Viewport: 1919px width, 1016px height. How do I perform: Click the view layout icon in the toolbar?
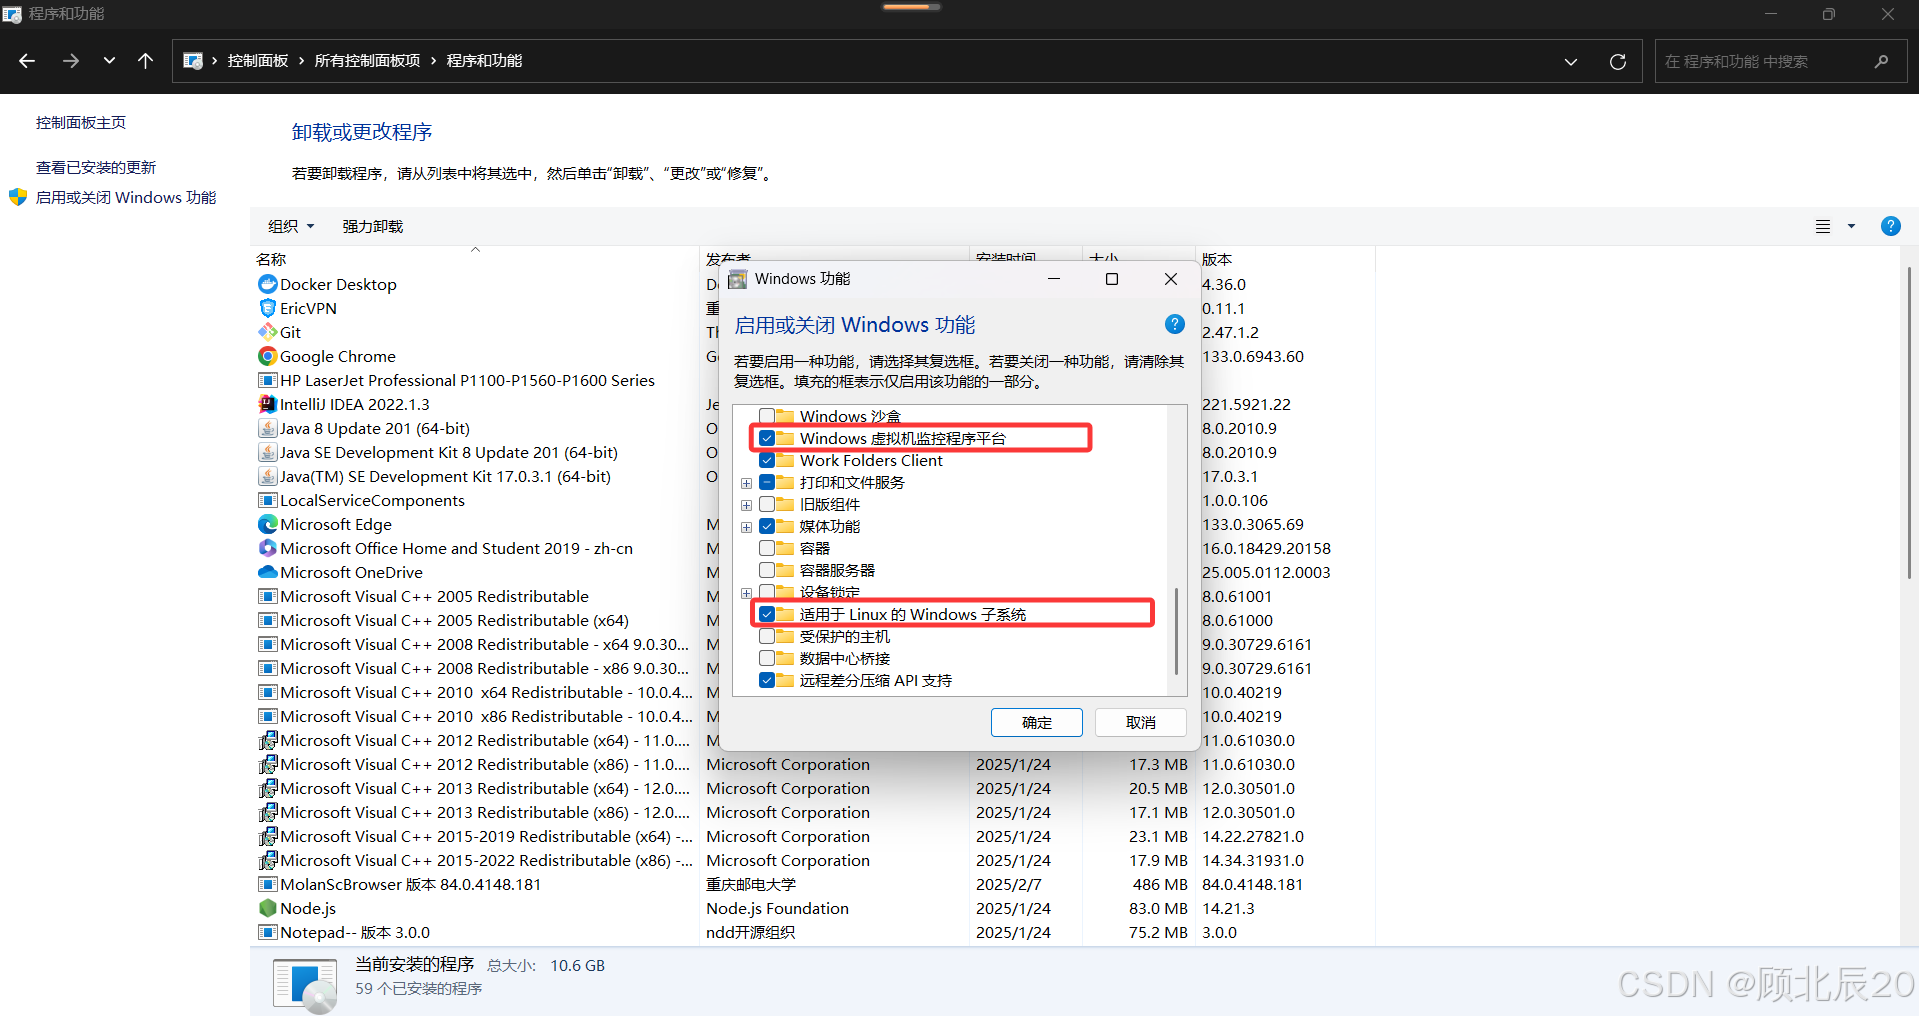click(x=1823, y=227)
